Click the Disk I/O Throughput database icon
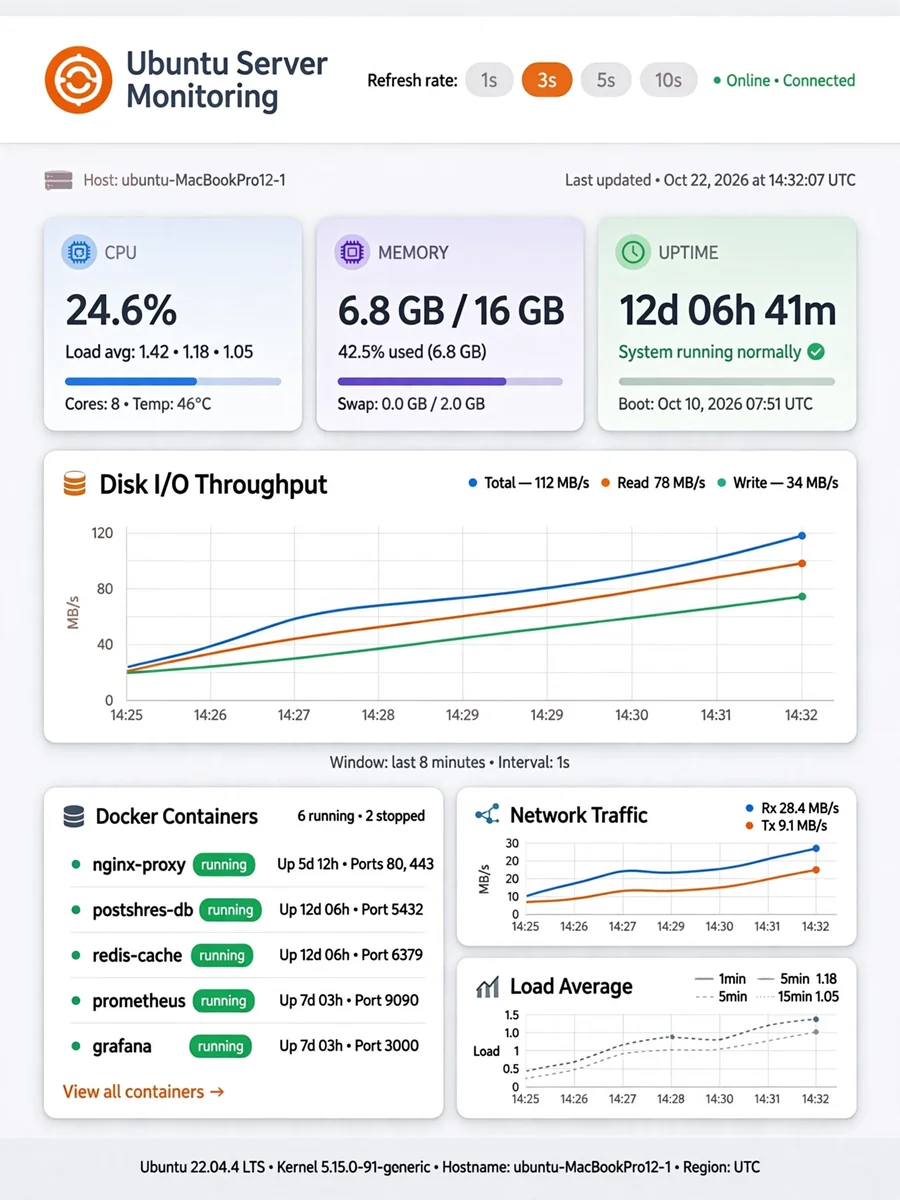The width and height of the screenshot is (900, 1200). pyautogui.click(x=74, y=486)
